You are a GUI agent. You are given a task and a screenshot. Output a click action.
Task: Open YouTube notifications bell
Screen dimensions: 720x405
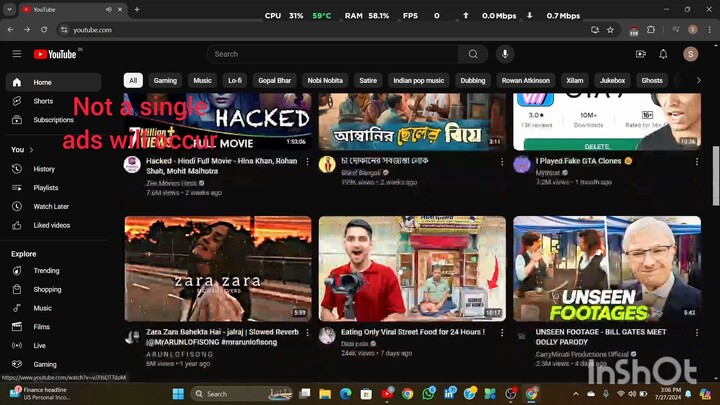point(663,54)
